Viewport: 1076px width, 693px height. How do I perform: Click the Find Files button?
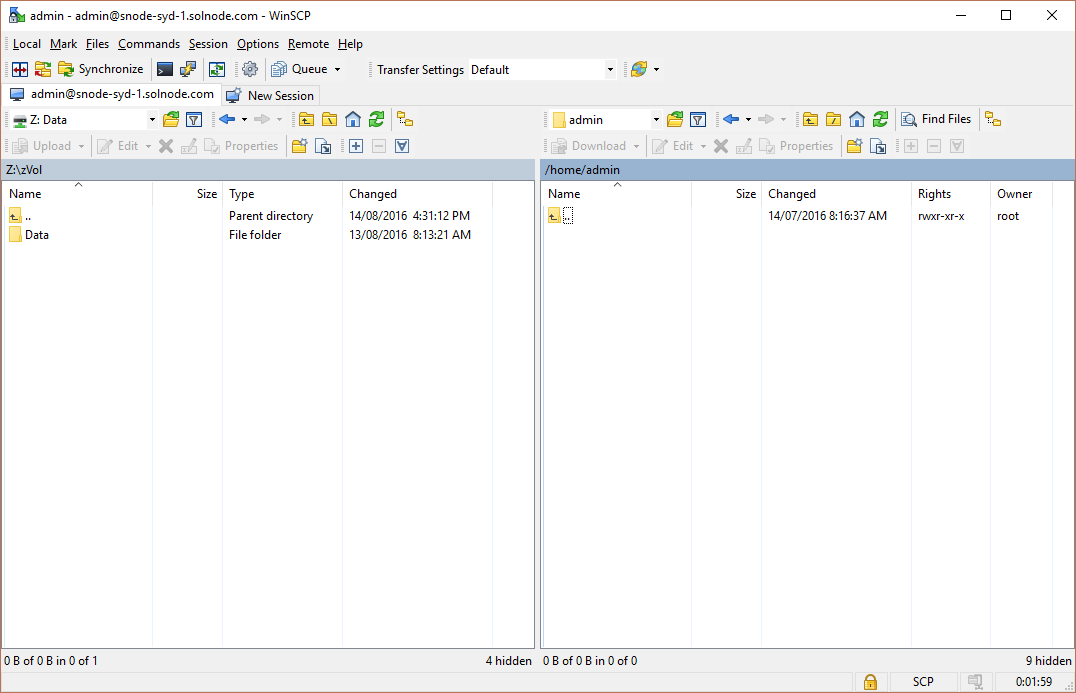point(937,119)
